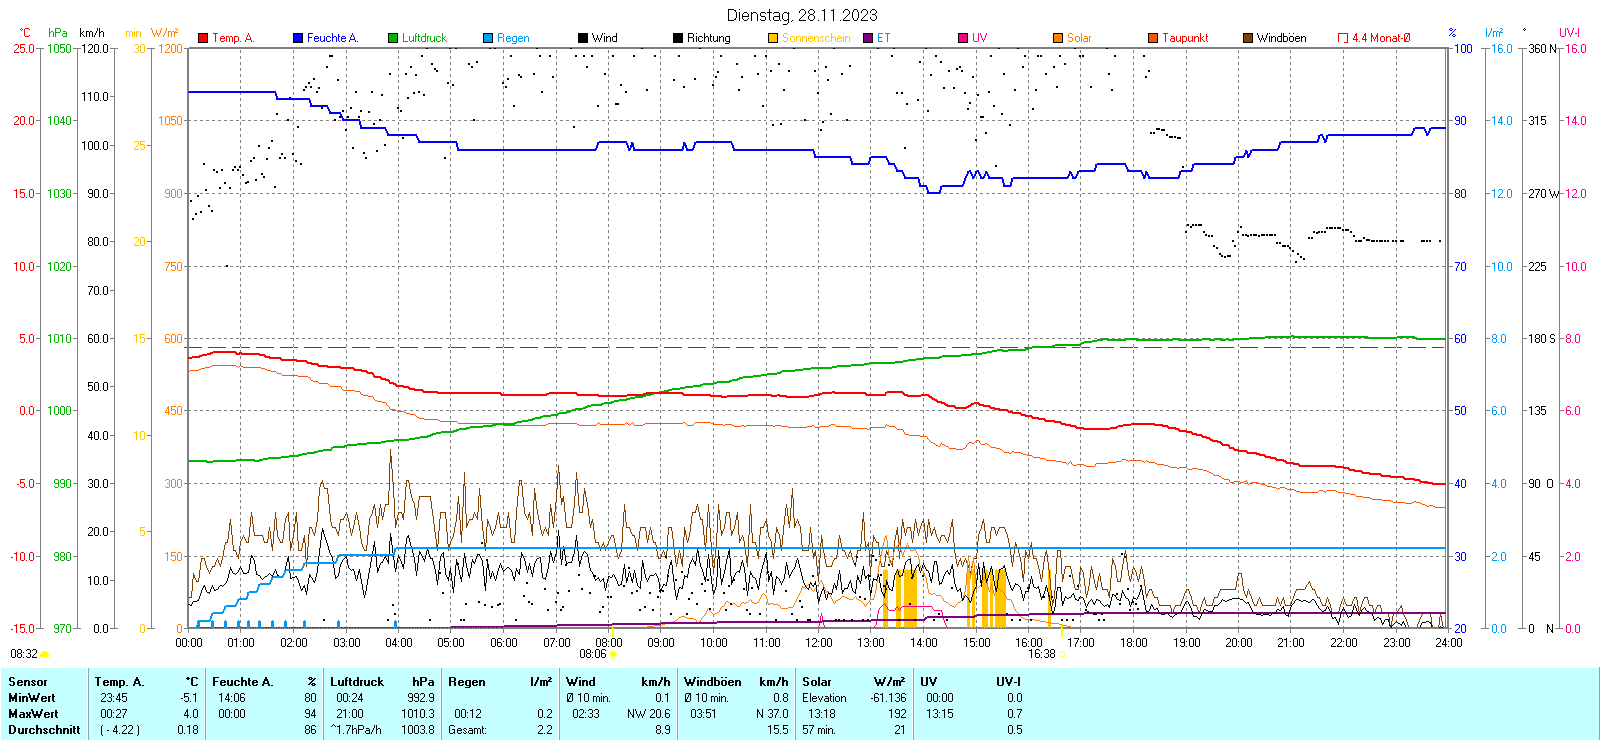Viewport: 1600px width, 740px height.
Task: Click the purple ET legend square
Action: 868,38
